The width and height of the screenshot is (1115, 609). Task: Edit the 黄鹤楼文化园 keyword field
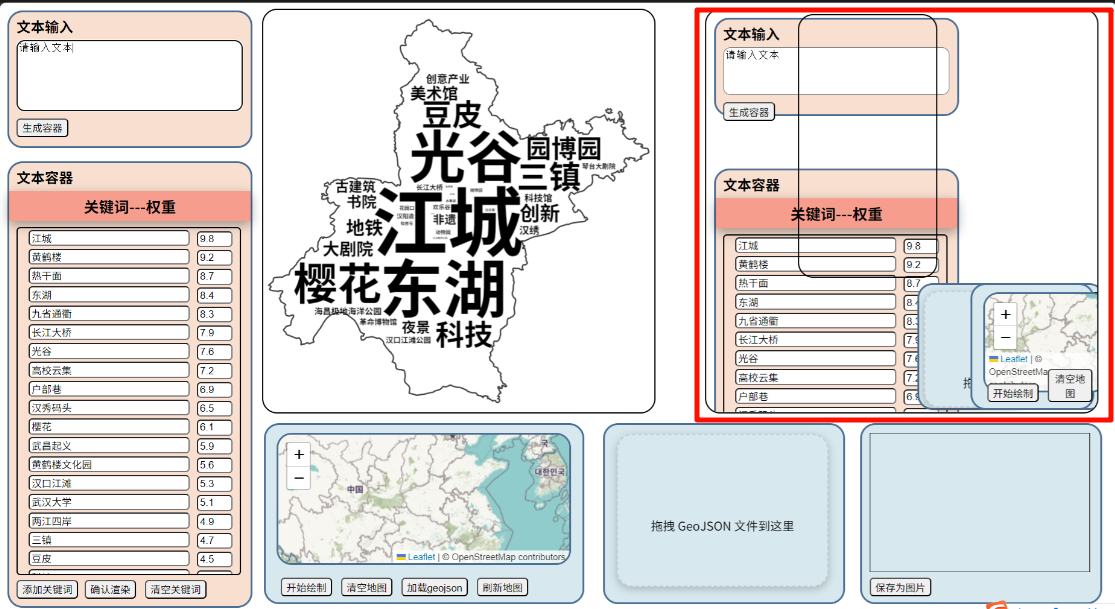(x=109, y=465)
